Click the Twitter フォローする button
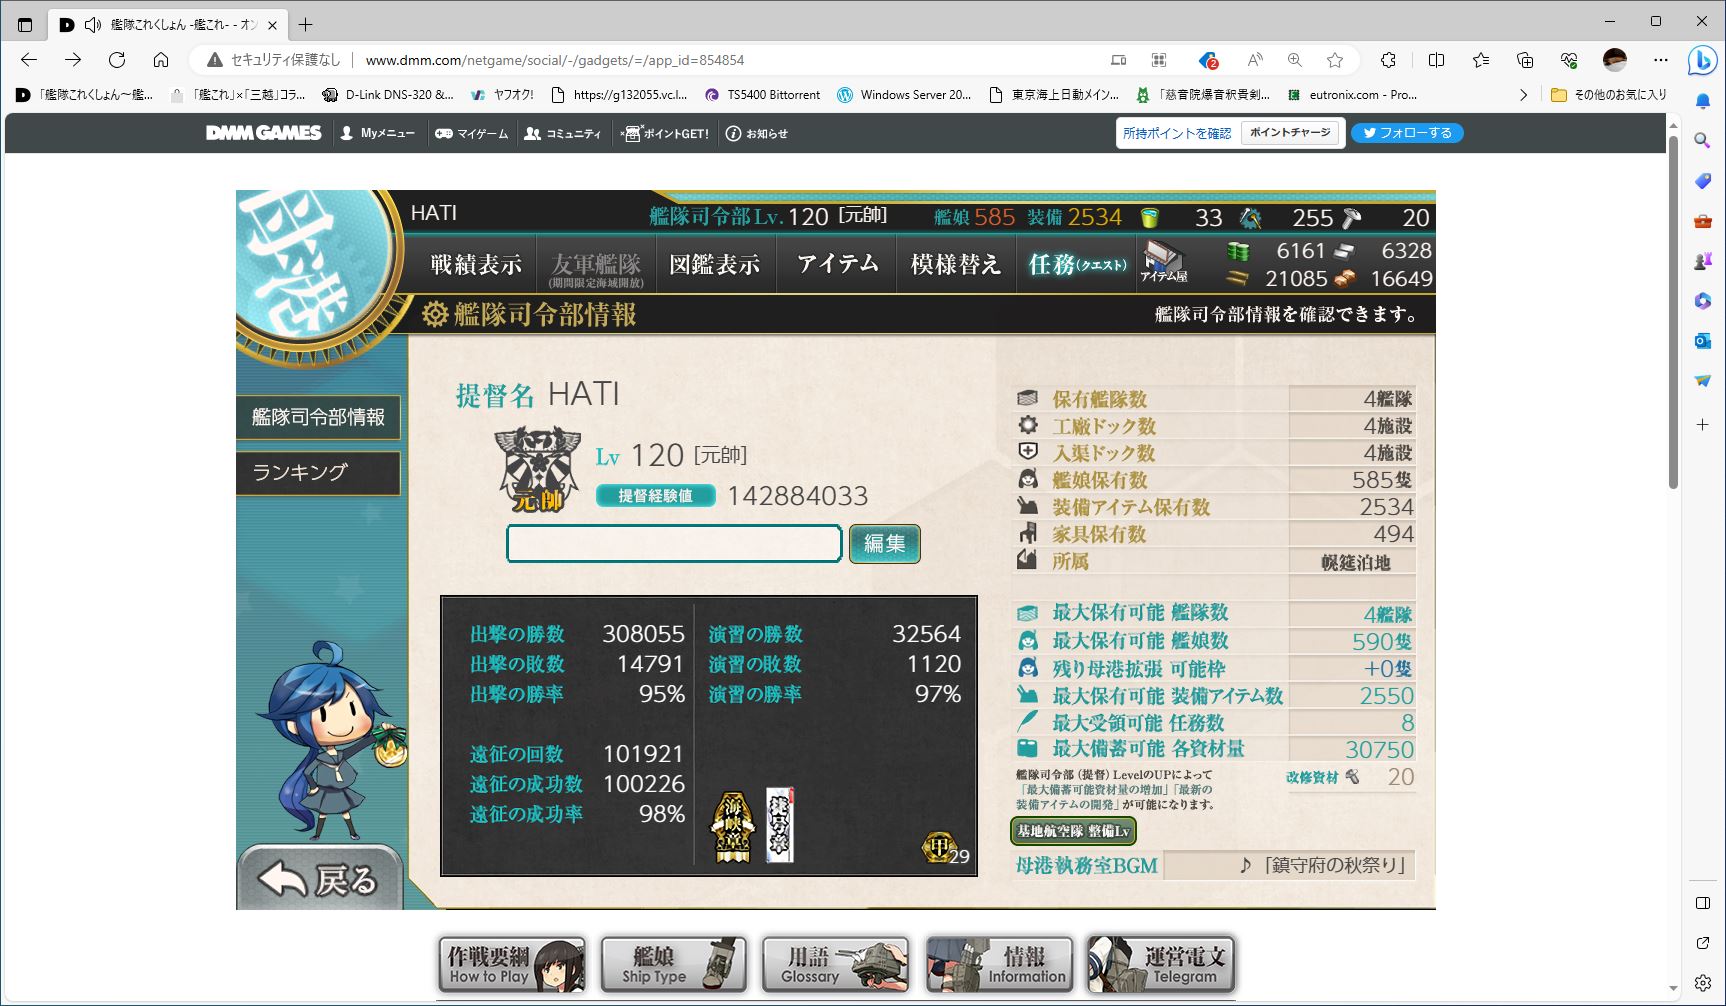1726x1006 pixels. click(x=1407, y=133)
